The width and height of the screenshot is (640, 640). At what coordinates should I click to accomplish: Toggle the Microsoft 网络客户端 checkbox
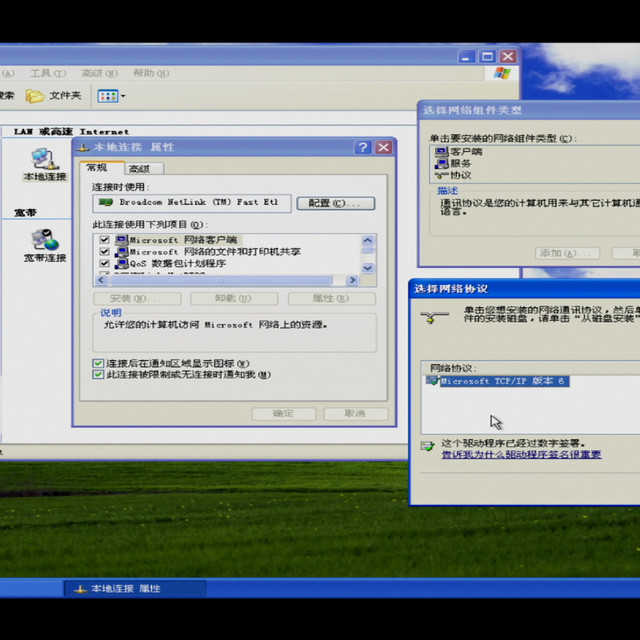coord(104,240)
